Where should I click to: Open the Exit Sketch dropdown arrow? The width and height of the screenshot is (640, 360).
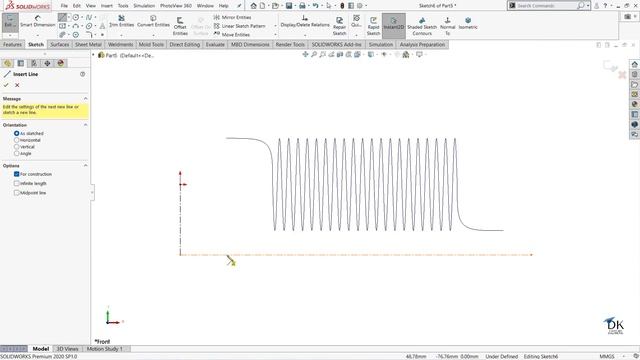click(10, 35)
